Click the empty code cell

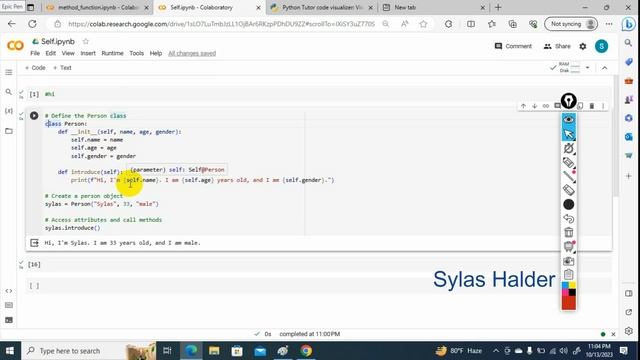click(318, 286)
